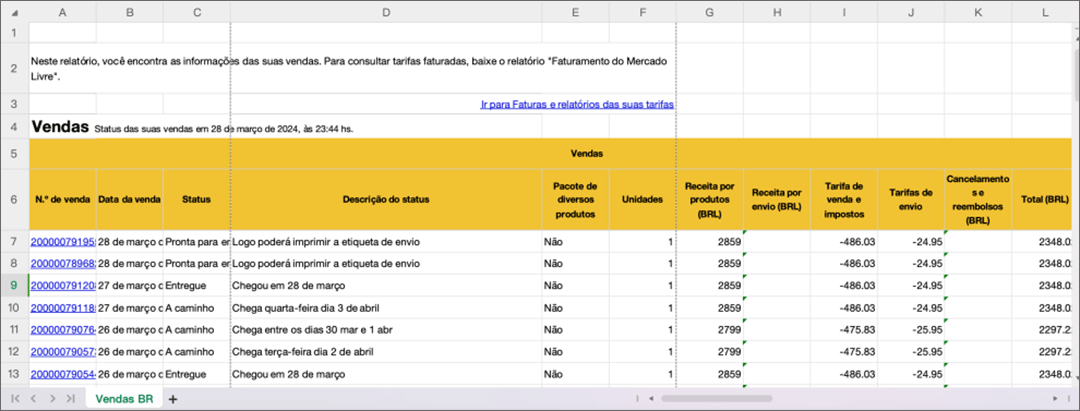Click the 'Tarifas de envio' header cell
Image resolution: width=1080 pixels, height=411 pixels.
(911, 200)
